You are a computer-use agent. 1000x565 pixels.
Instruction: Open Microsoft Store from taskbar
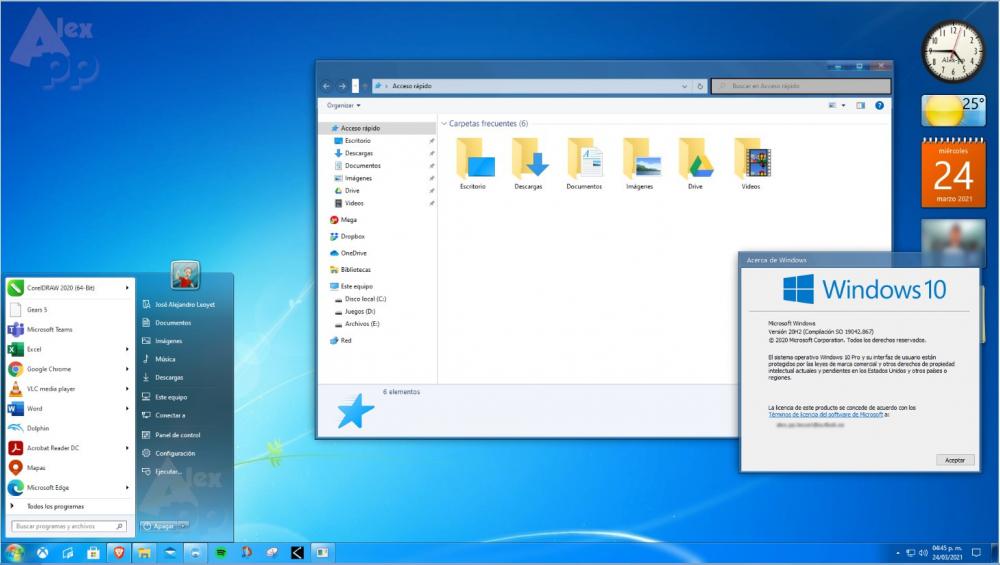pos(93,553)
